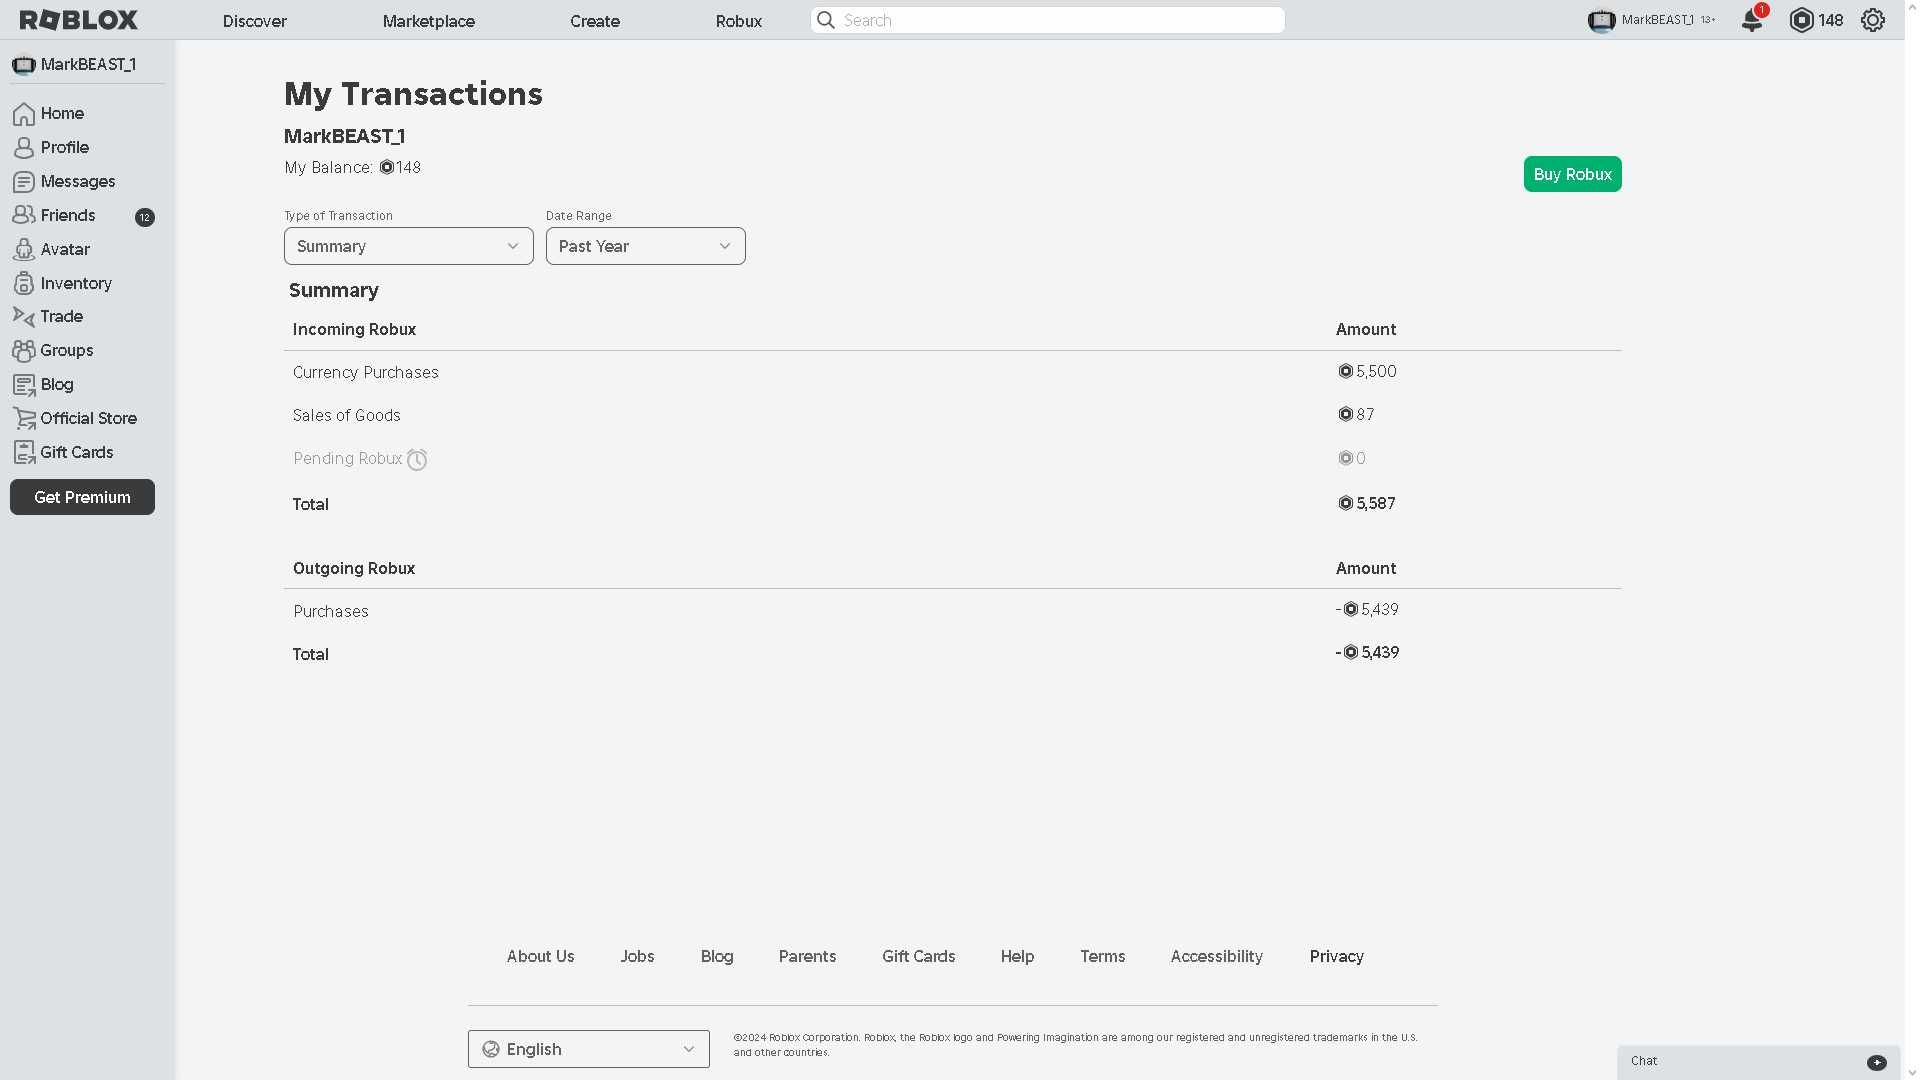This screenshot has height=1080, width=1920.
Task: Open the Robux top navigation item
Action: (739, 21)
